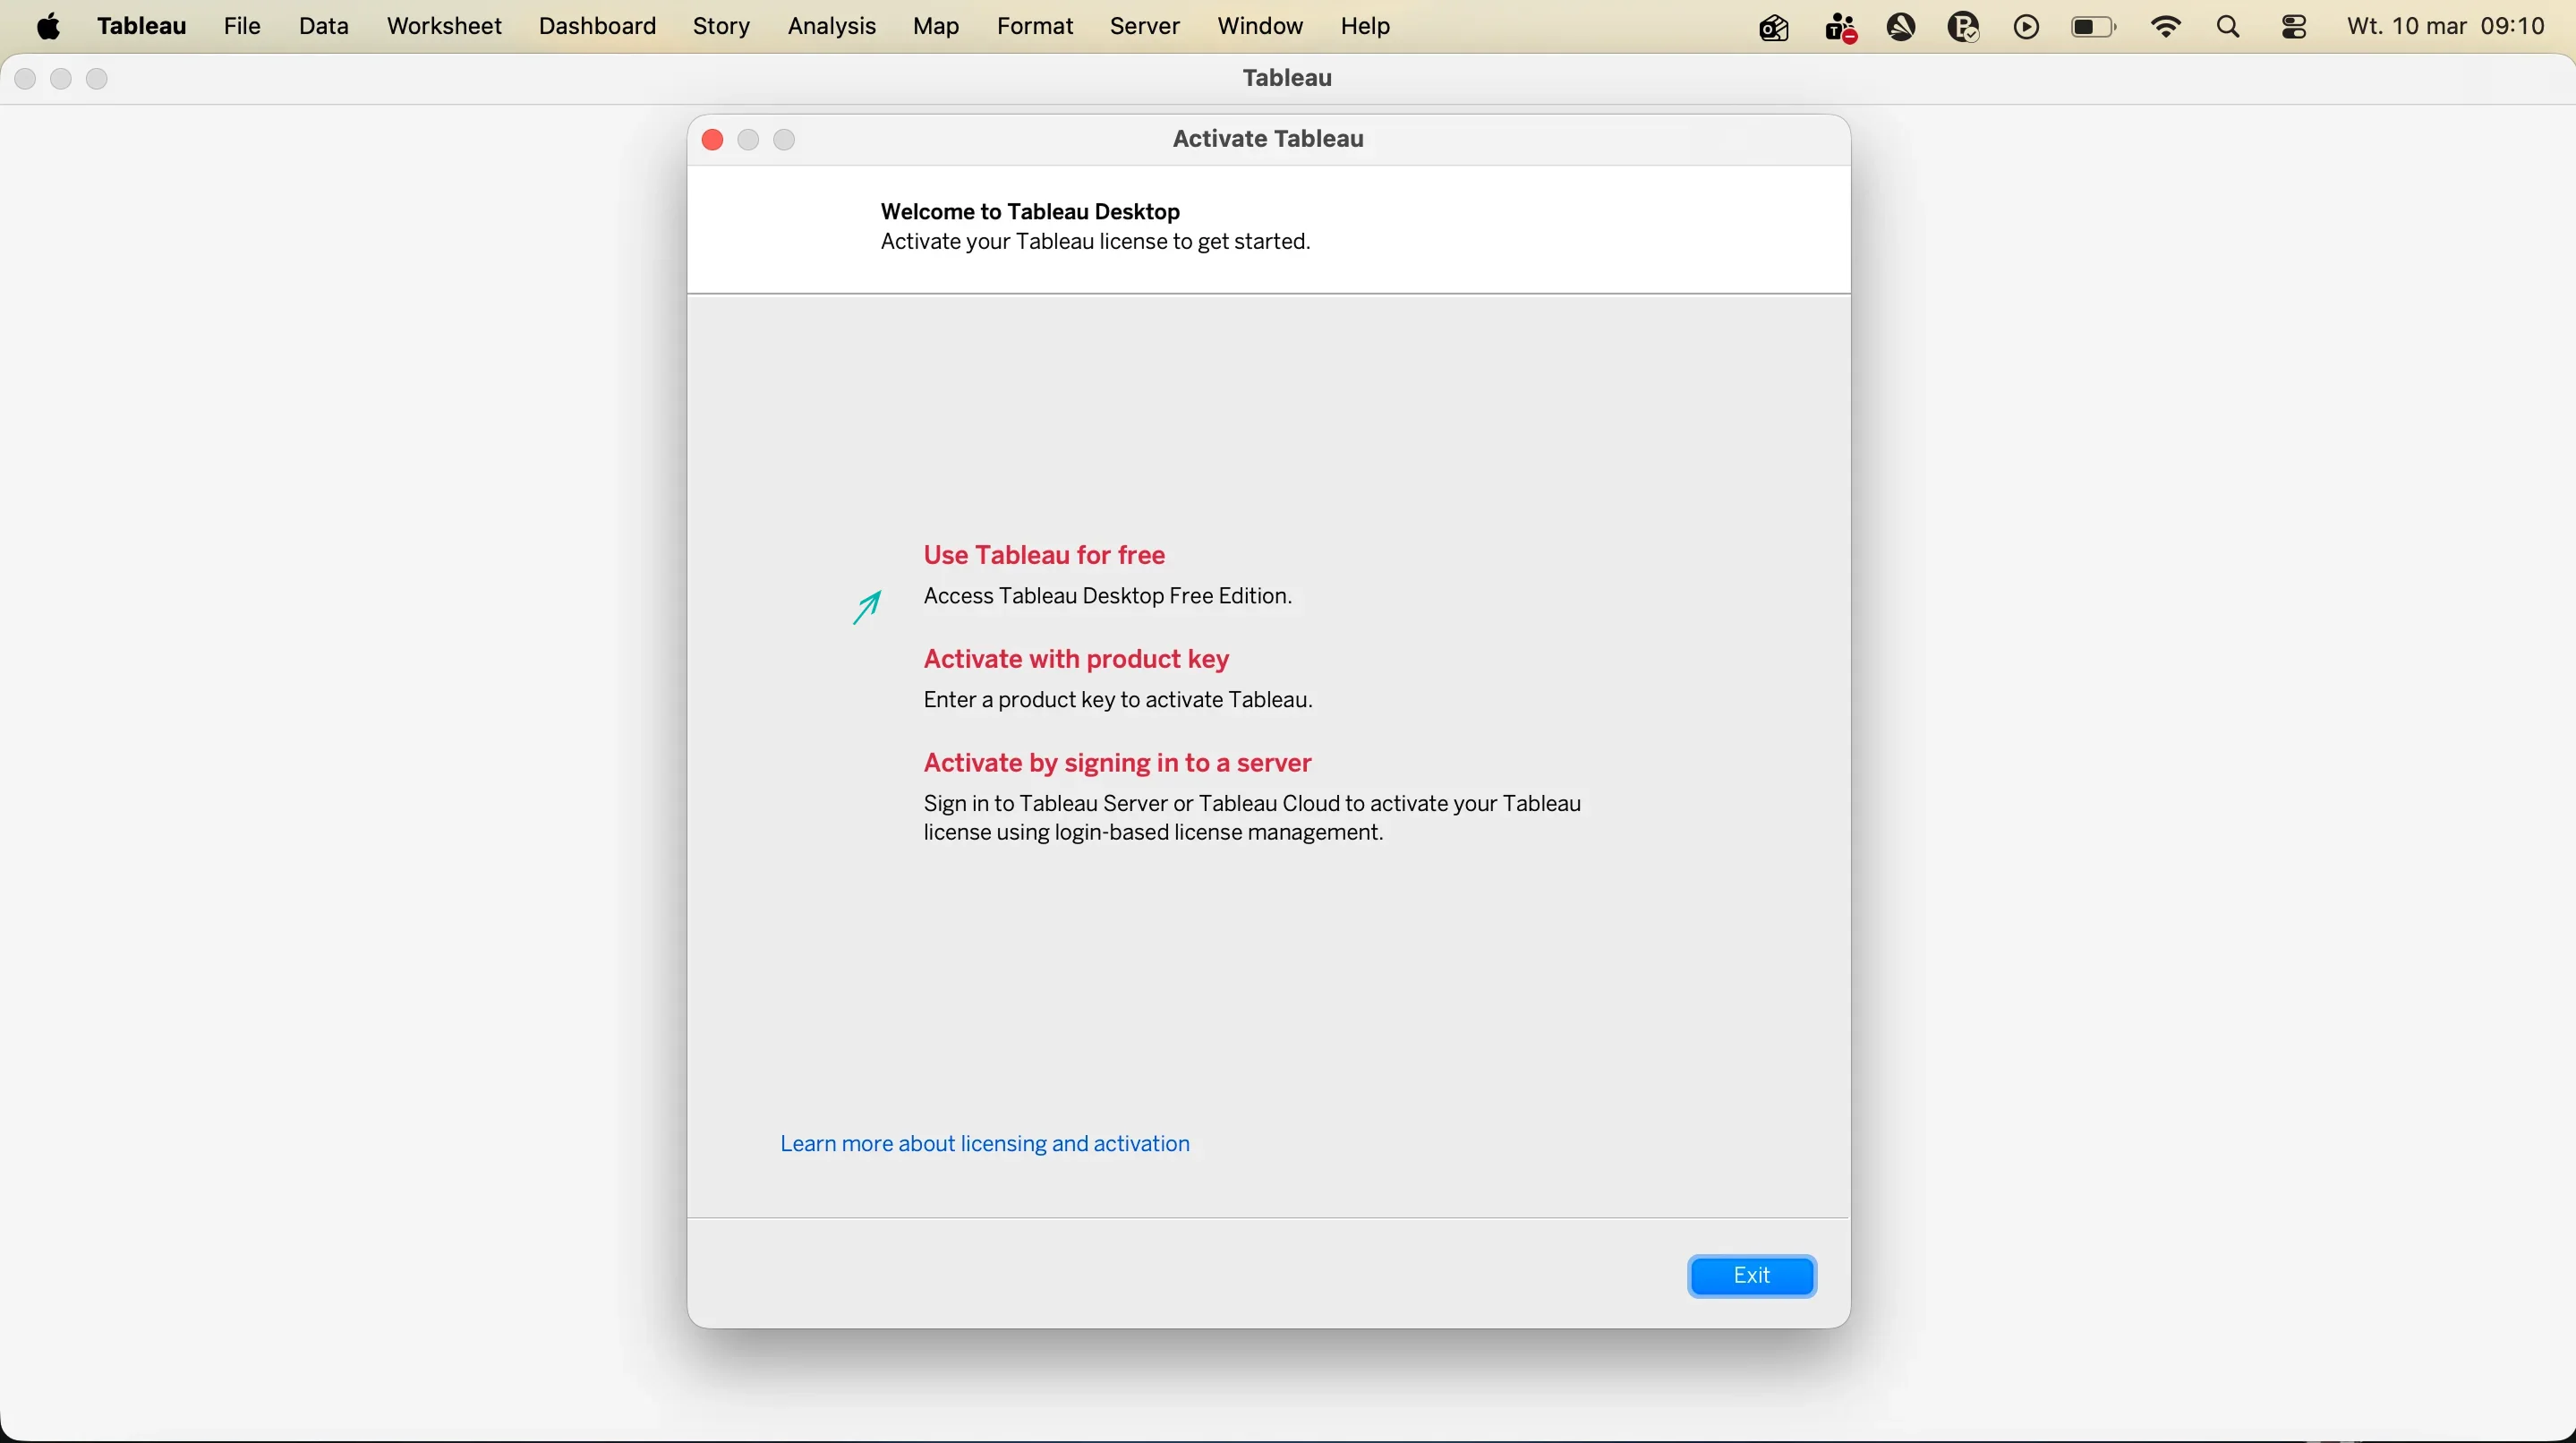2576x1443 pixels.
Task: Click the battery status icon
Action: point(2093,28)
